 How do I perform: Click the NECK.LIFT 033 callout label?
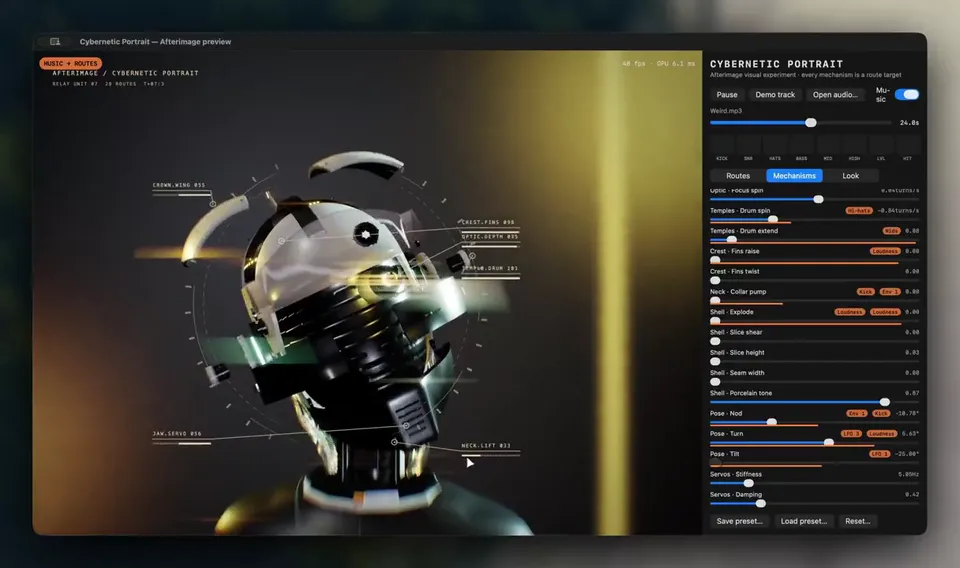coord(486,446)
